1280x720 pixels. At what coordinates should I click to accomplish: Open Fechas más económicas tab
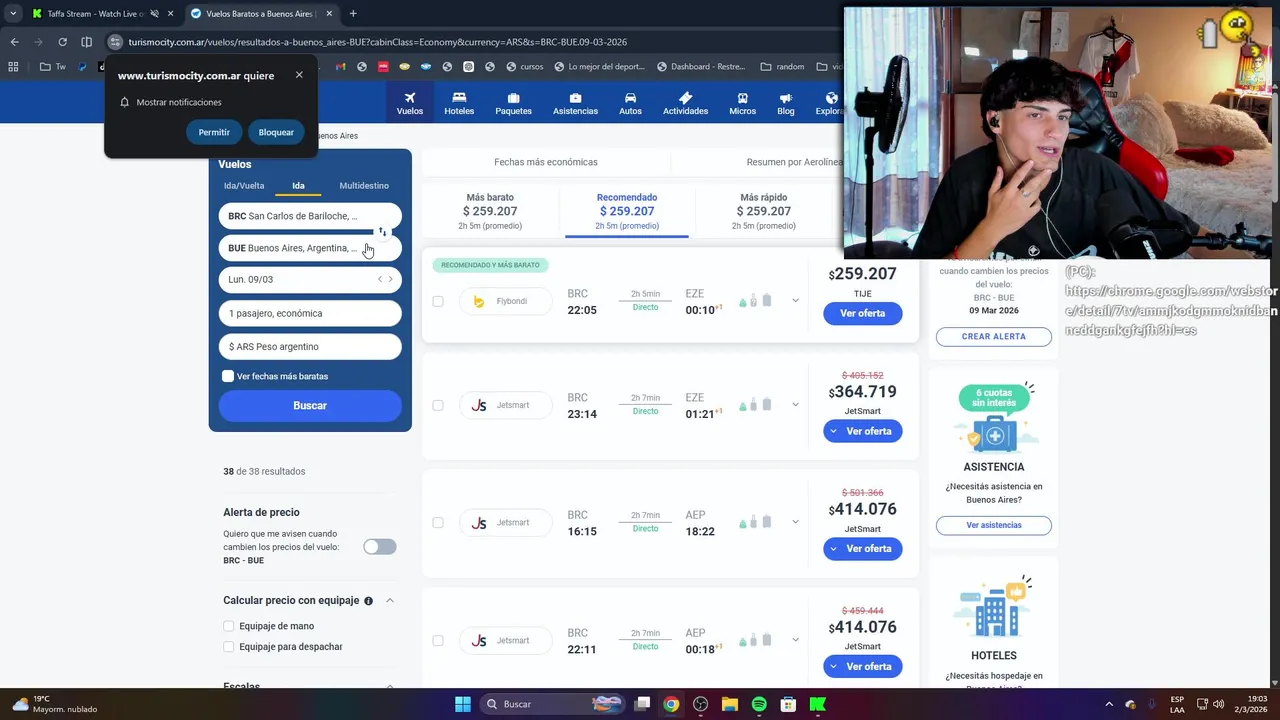click(x=546, y=162)
